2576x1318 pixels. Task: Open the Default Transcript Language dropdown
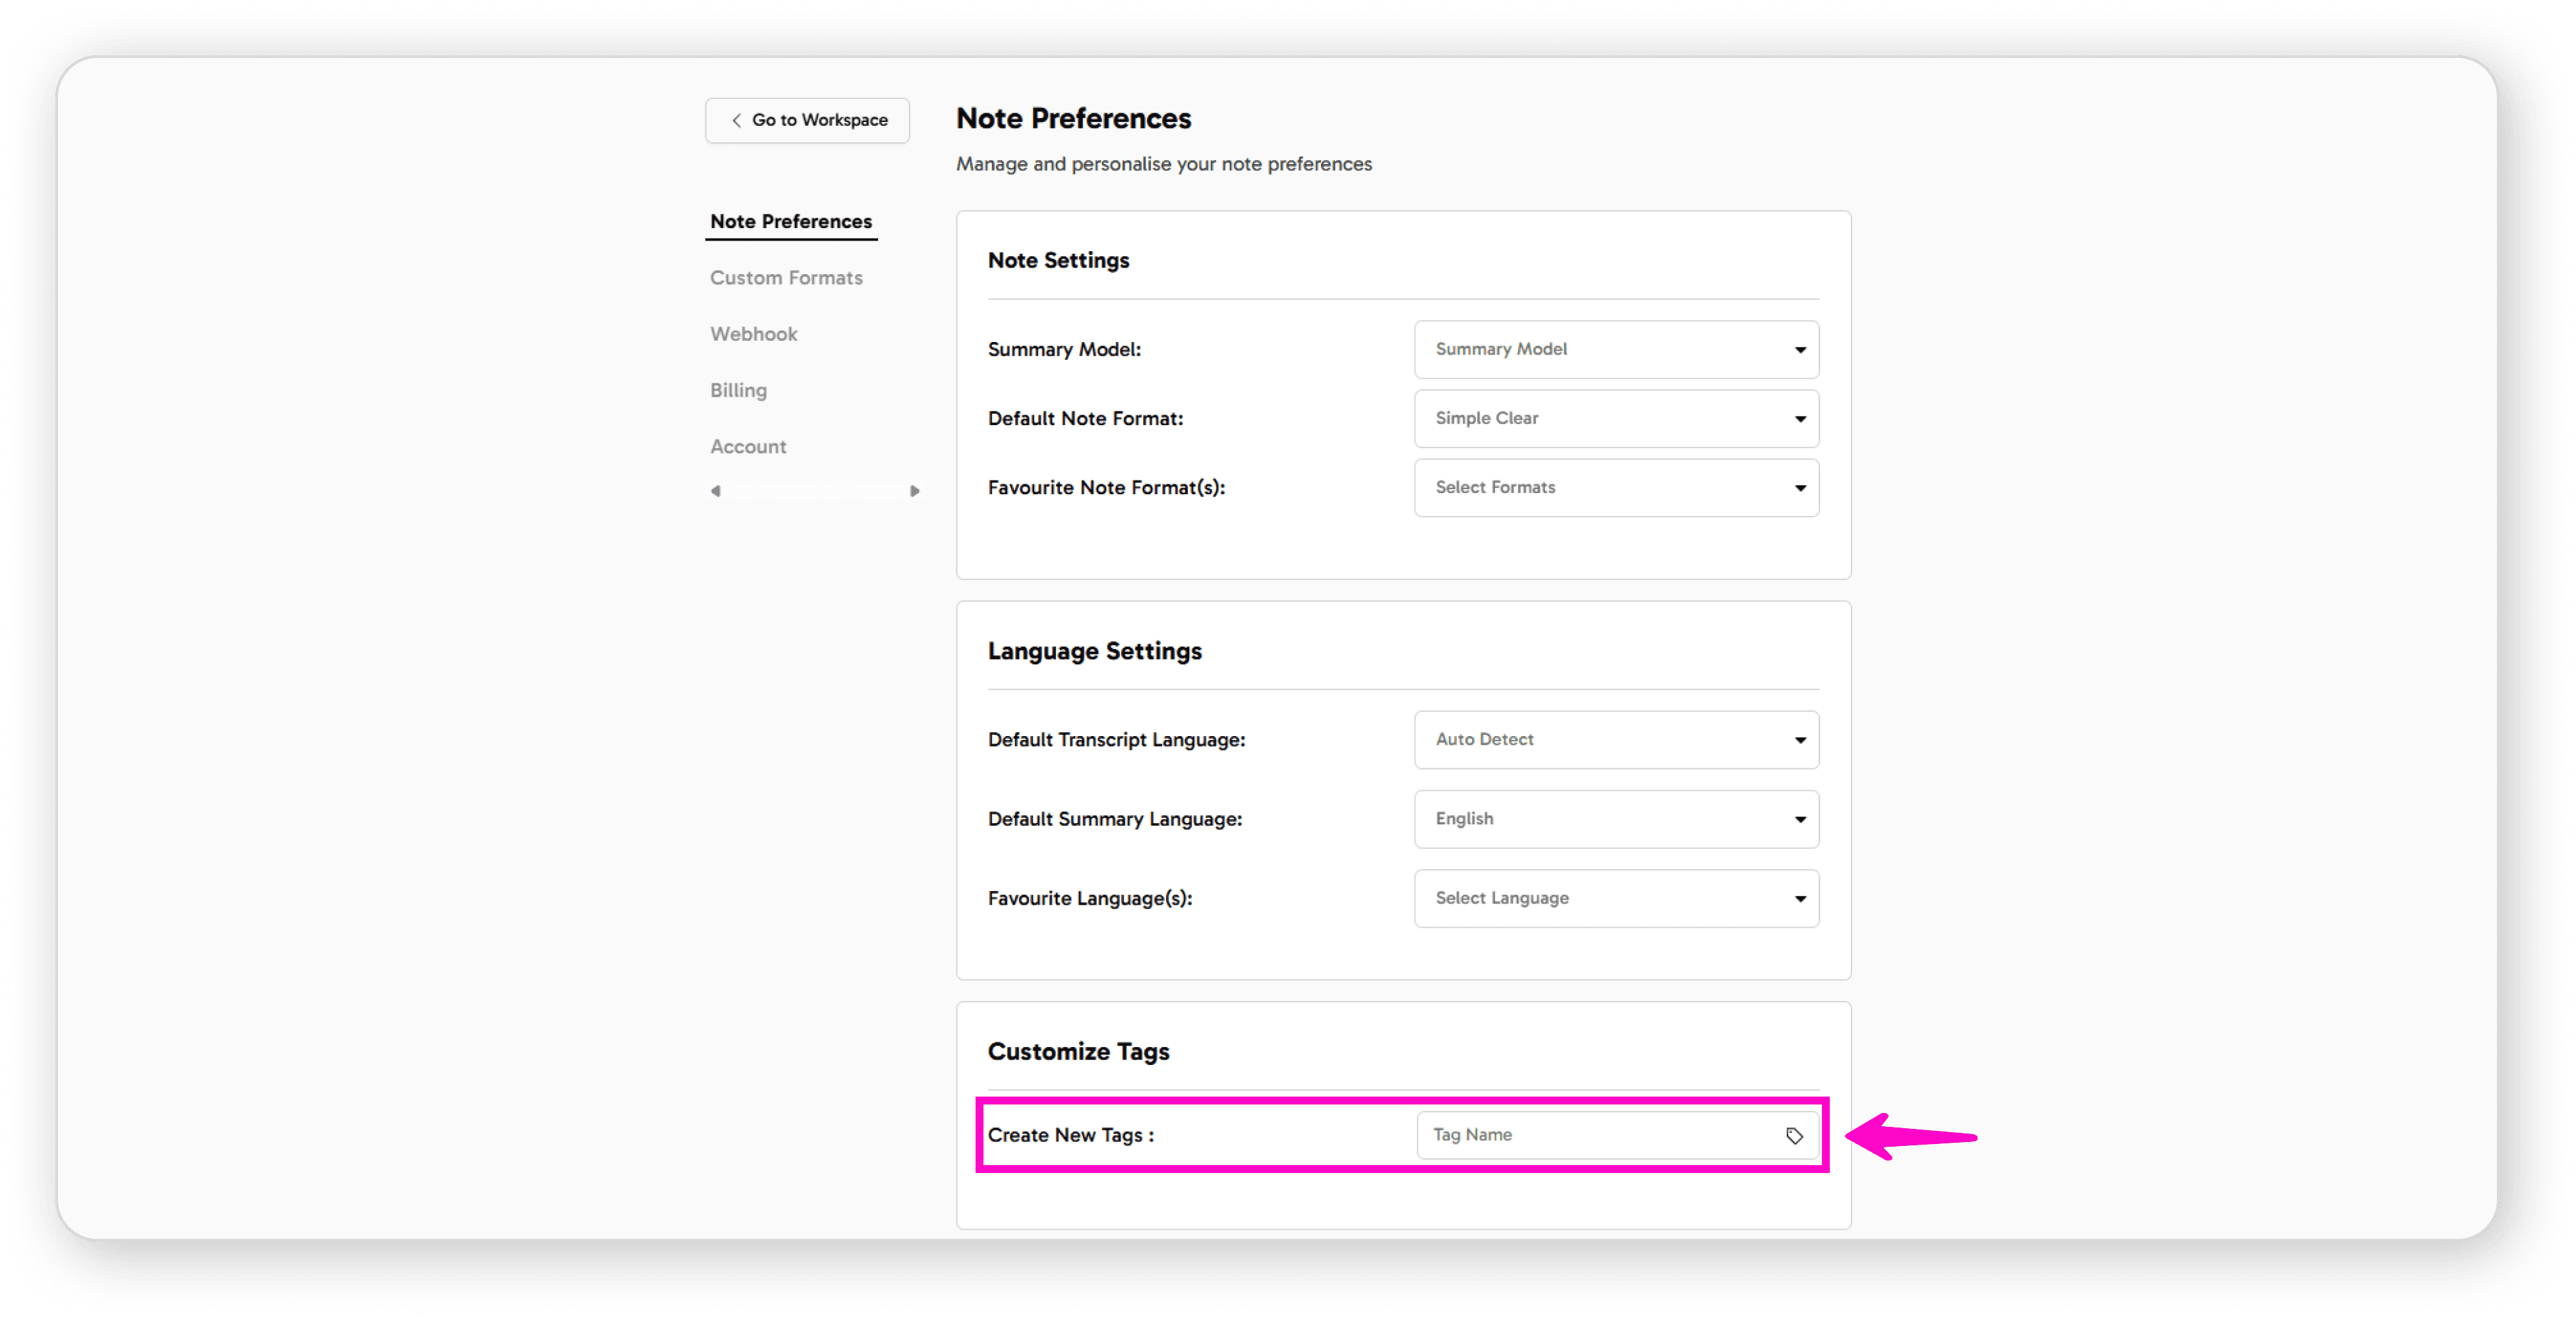pyautogui.click(x=1616, y=740)
